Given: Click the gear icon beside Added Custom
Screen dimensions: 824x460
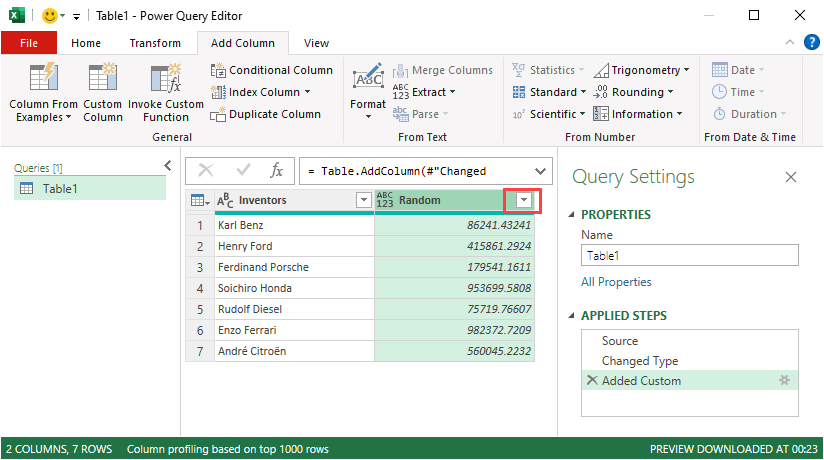Looking at the screenshot, I should coord(783,380).
